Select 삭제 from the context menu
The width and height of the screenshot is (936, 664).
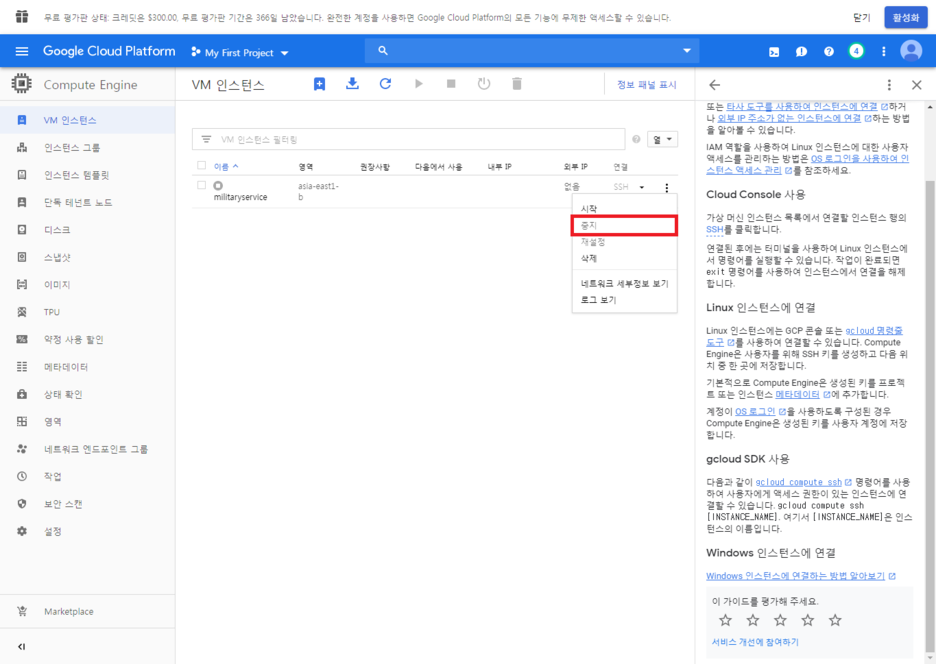coord(624,258)
